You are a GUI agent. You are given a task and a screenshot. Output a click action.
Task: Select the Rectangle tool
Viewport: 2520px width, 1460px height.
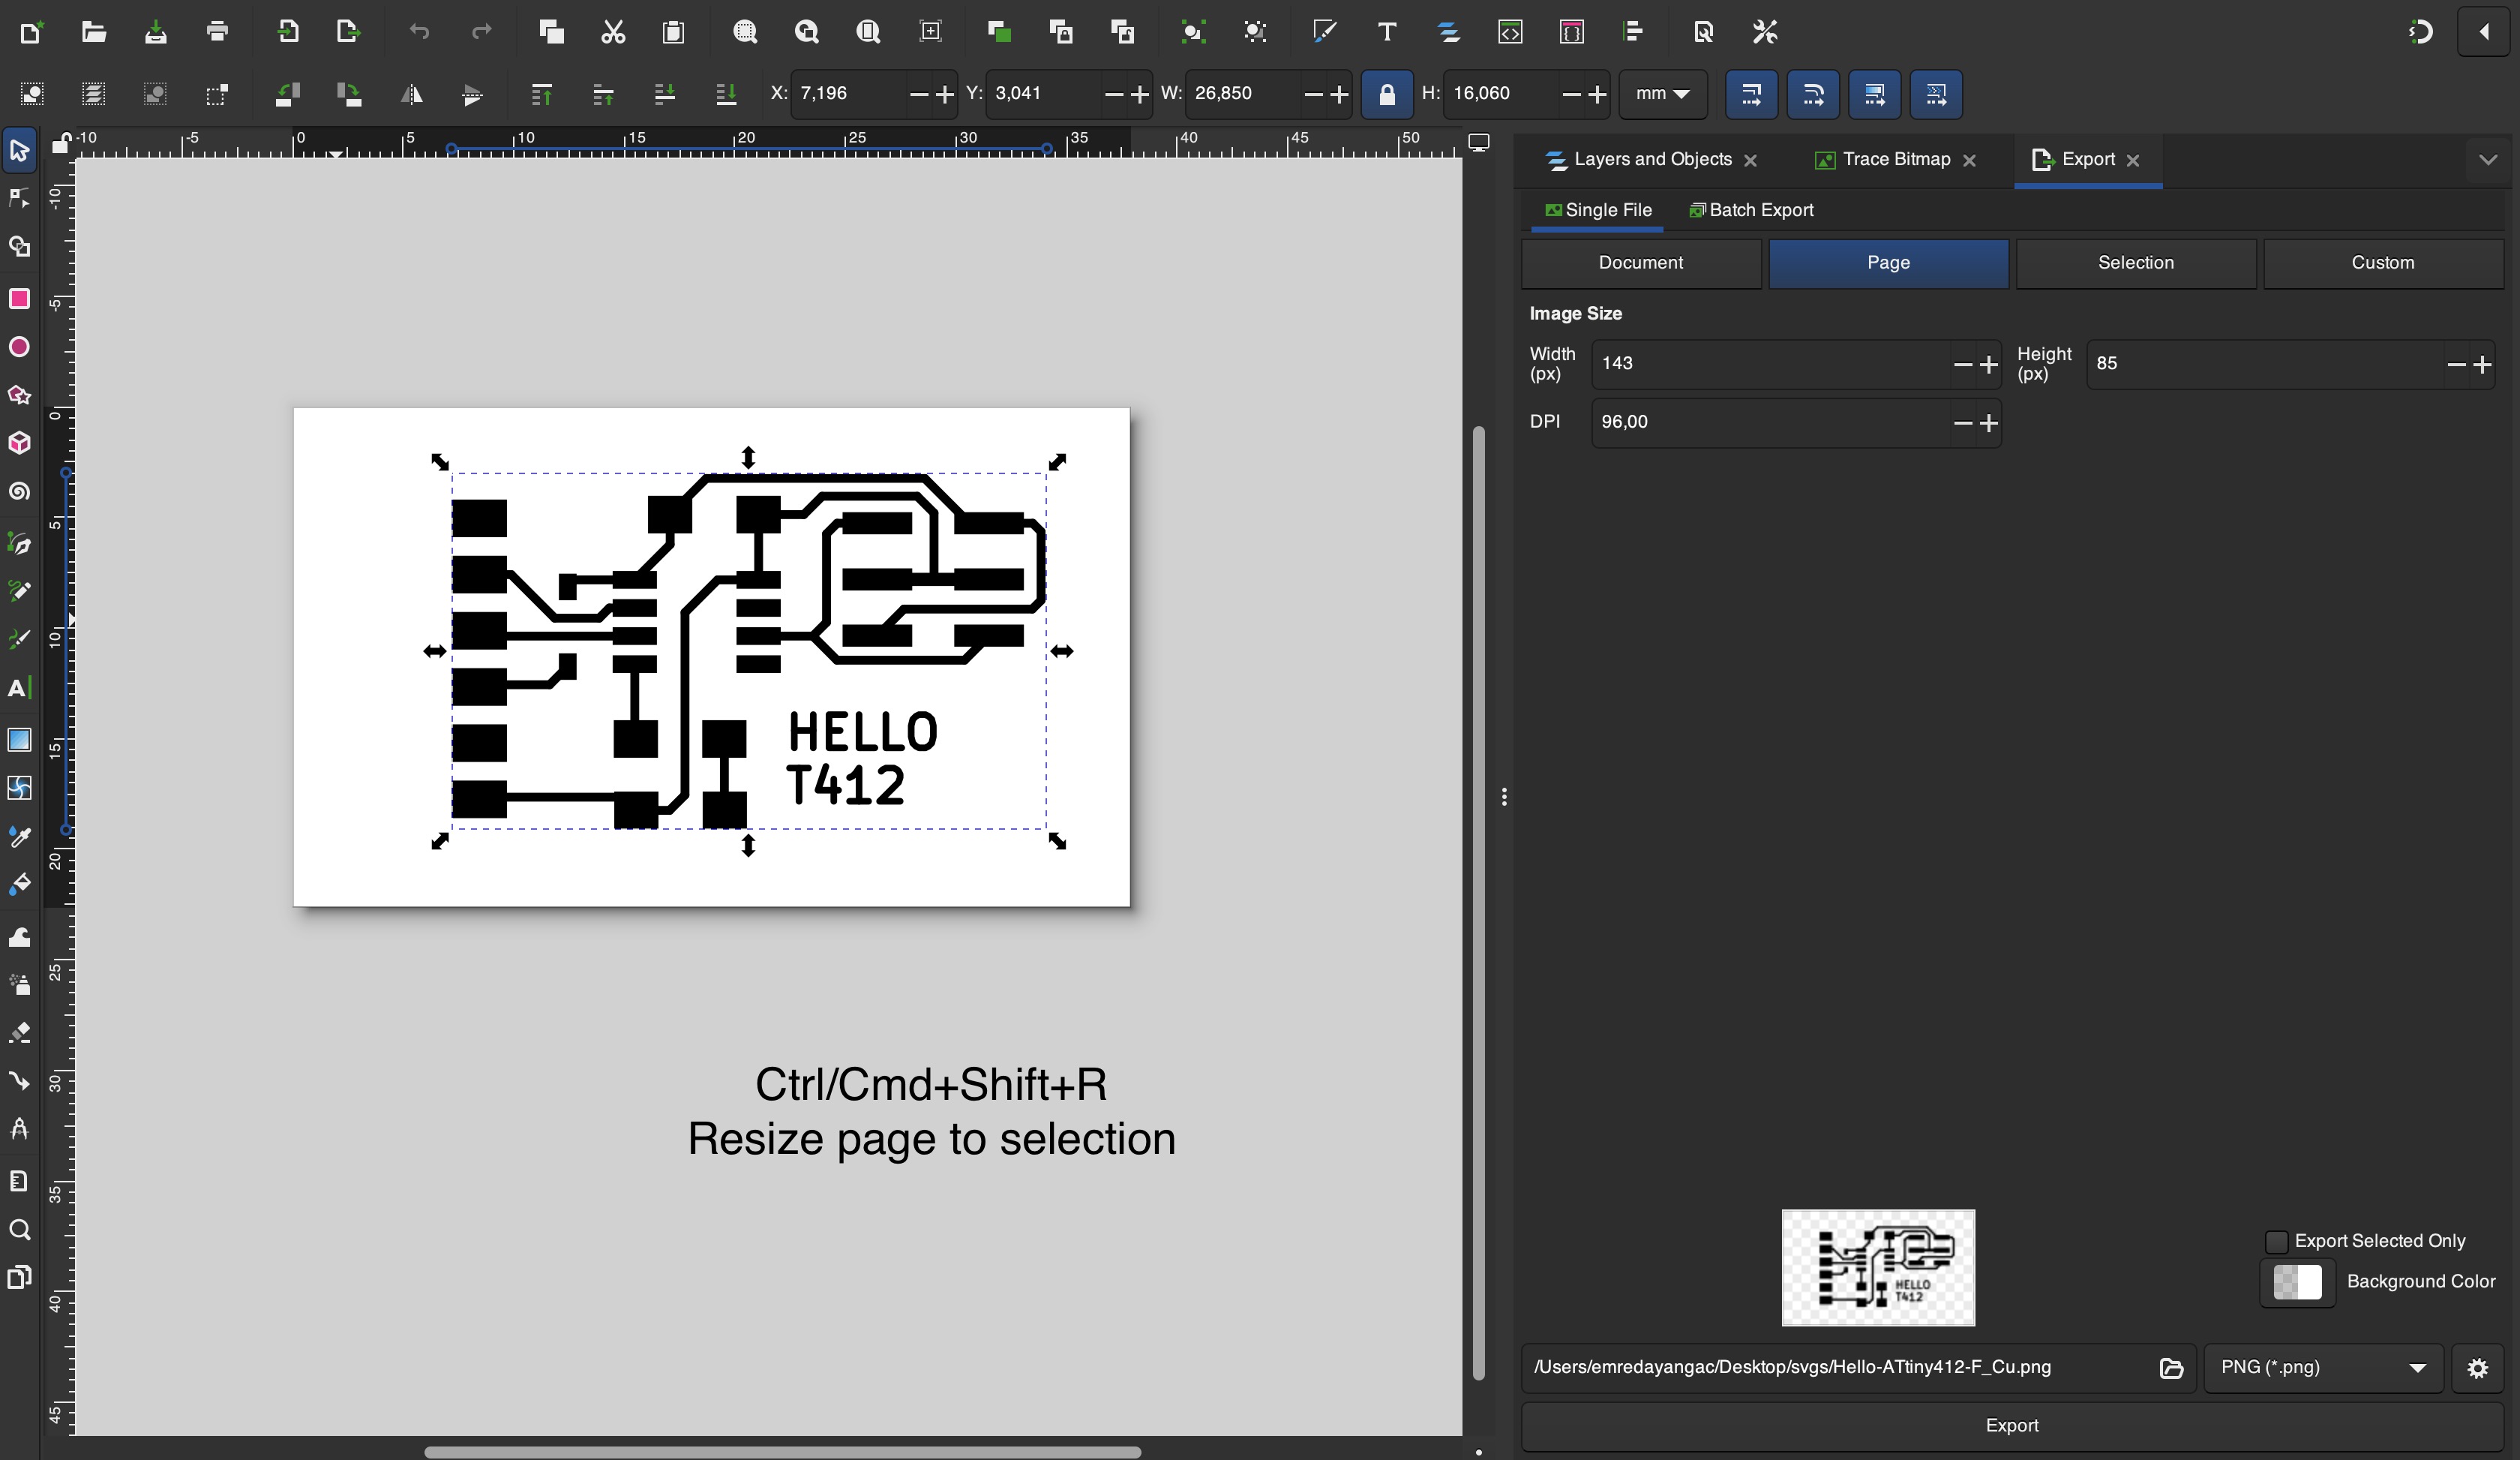[18, 299]
